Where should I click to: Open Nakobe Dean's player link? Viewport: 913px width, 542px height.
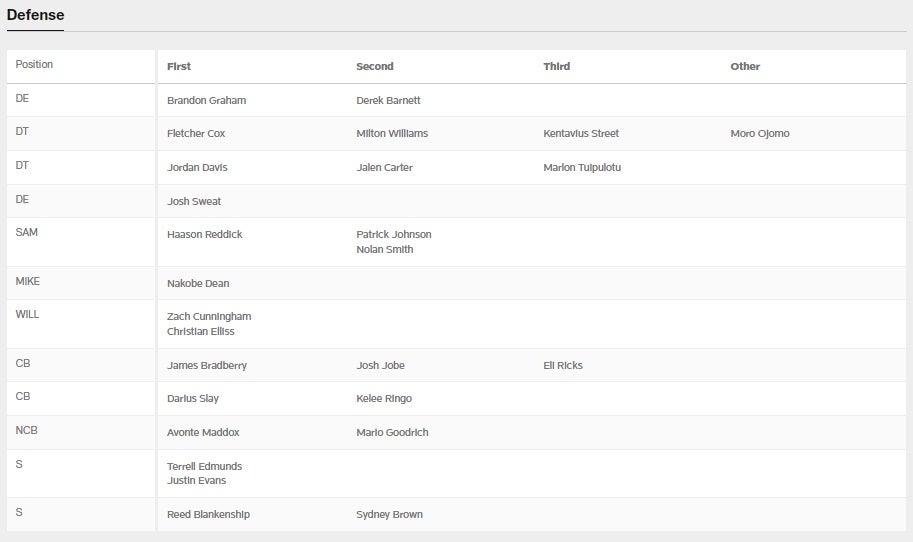point(198,284)
